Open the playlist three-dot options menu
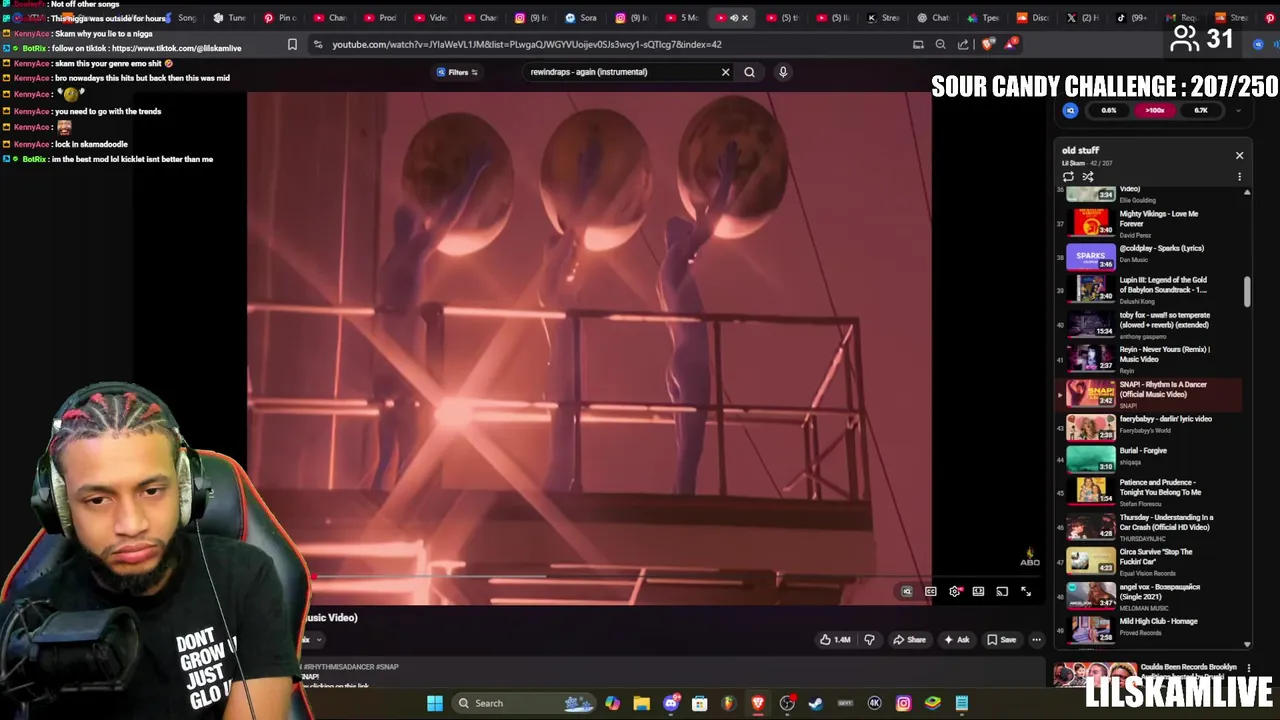This screenshot has width=1280, height=720. pos(1239,177)
